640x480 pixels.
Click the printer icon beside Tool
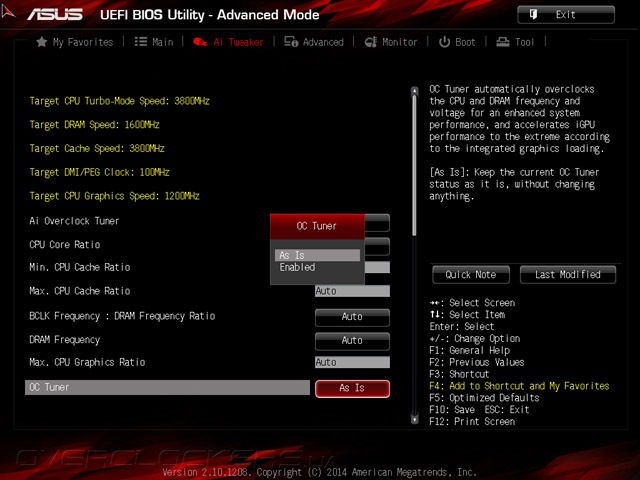click(503, 42)
